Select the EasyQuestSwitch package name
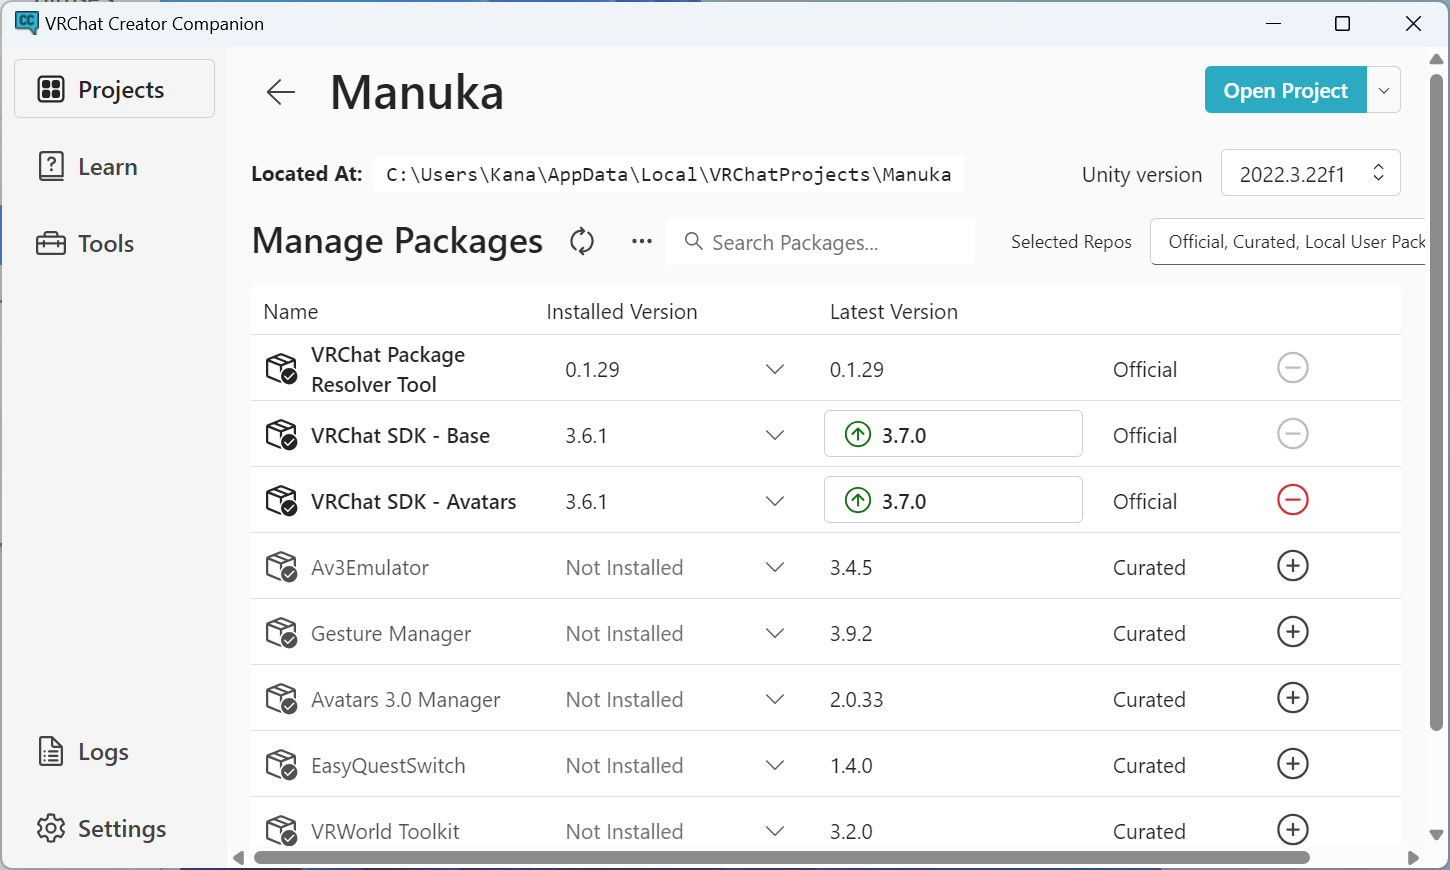This screenshot has width=1450, height=870. (x=388, y=766)
